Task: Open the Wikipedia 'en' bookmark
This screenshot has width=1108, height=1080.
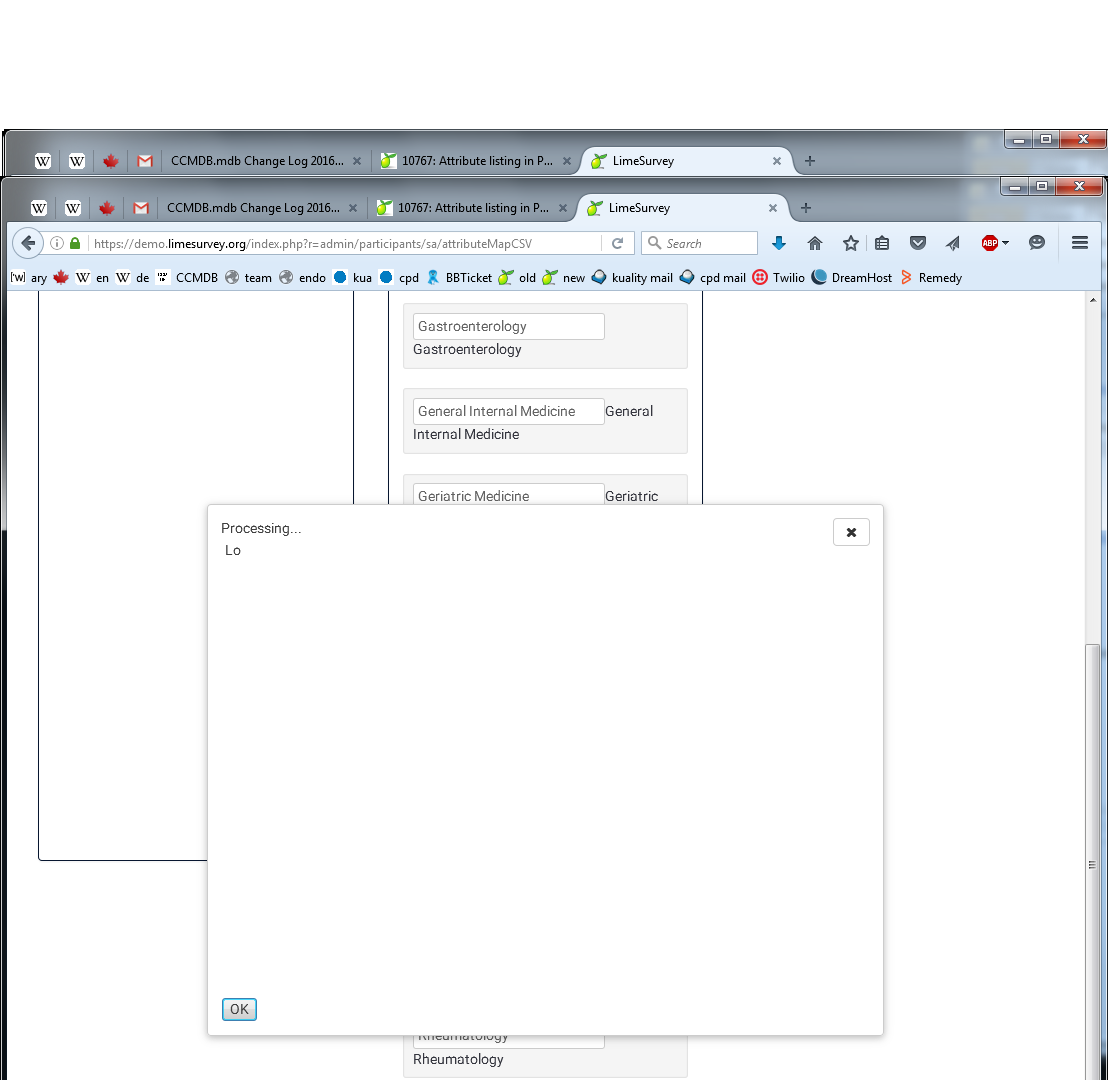Action: point(93,278)
